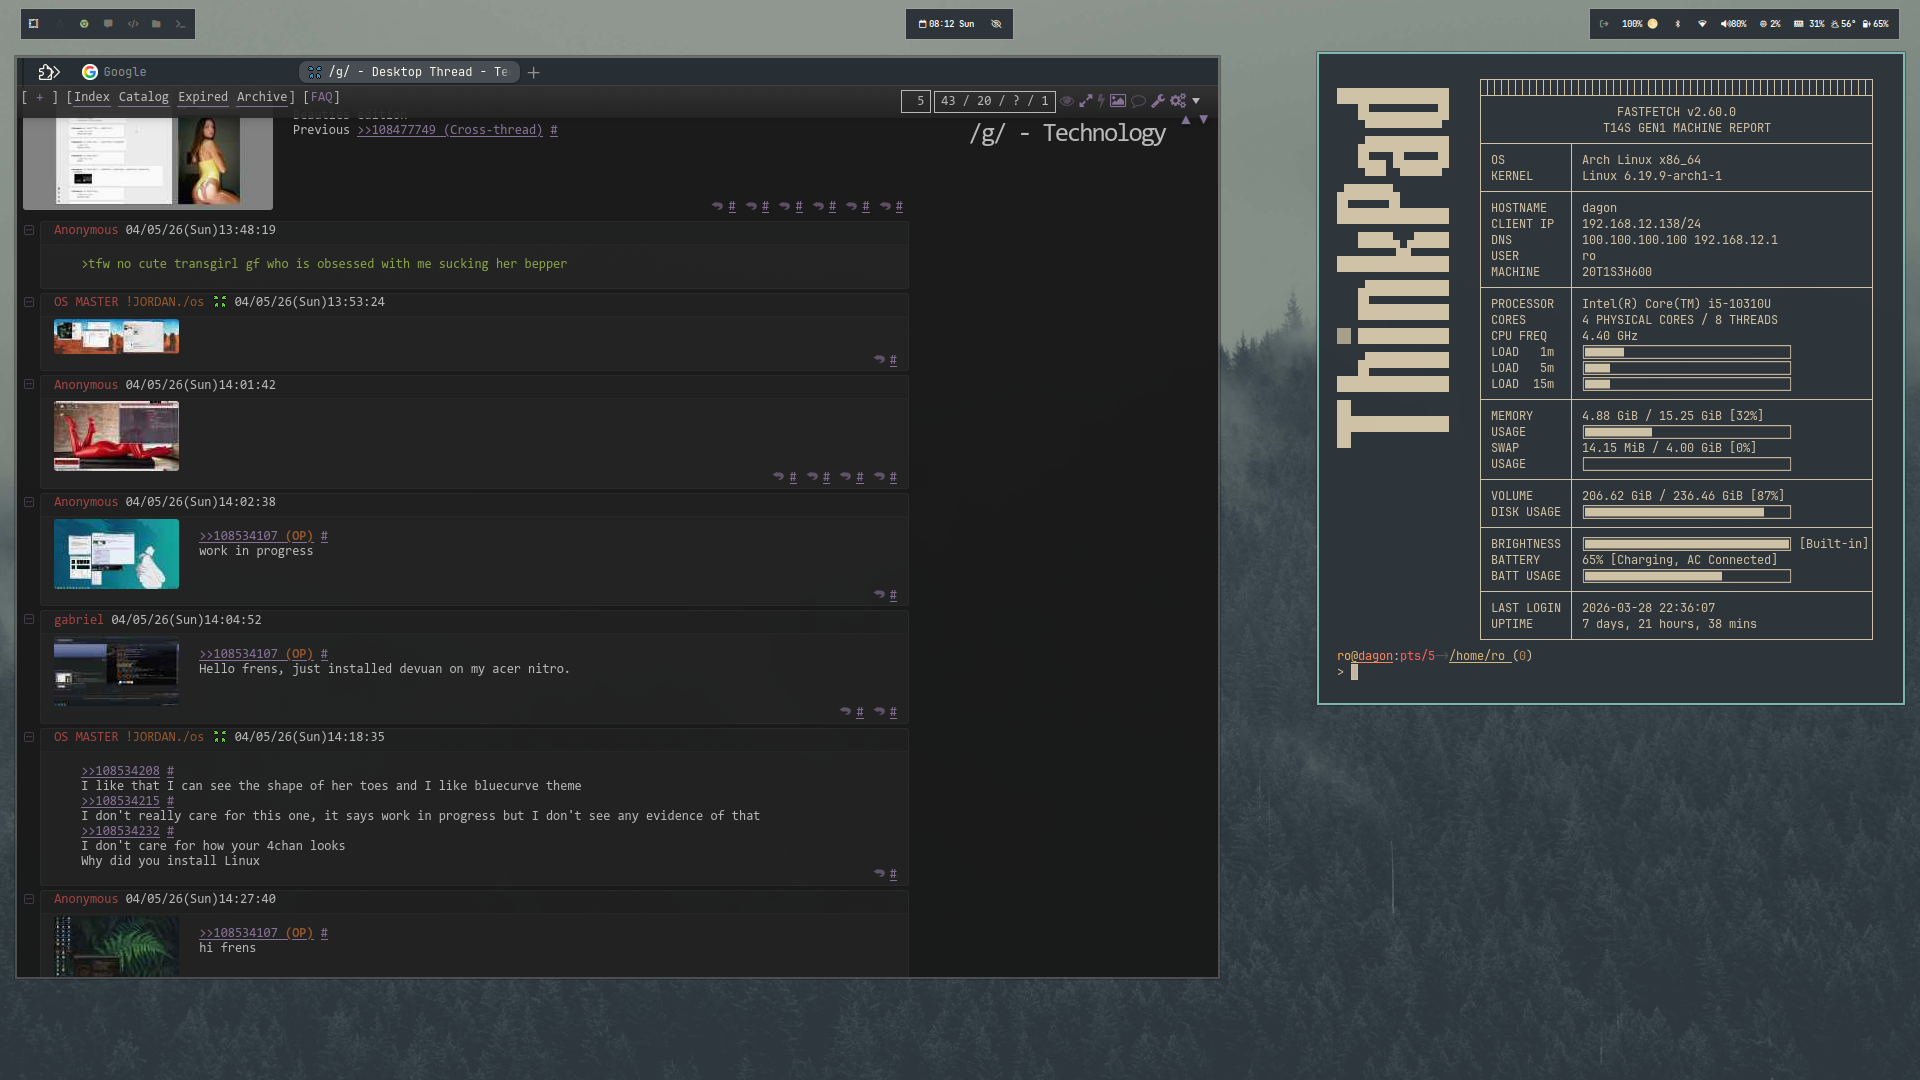This screenshot has height=1080, width=1920.
Task: Hide the 13:48:19 Anonymous post
Action: pos(29,230)
